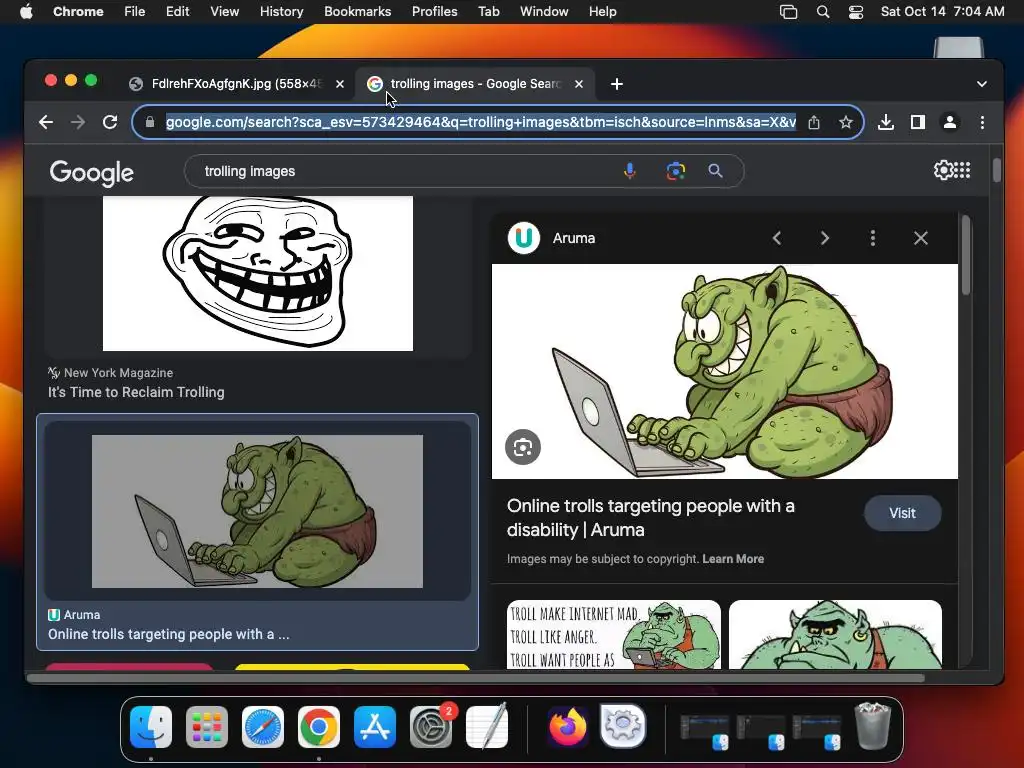This screenshot has width=1024, height=768.
Task: Open Launchpad from the Dock
Action: coord(207,727)
